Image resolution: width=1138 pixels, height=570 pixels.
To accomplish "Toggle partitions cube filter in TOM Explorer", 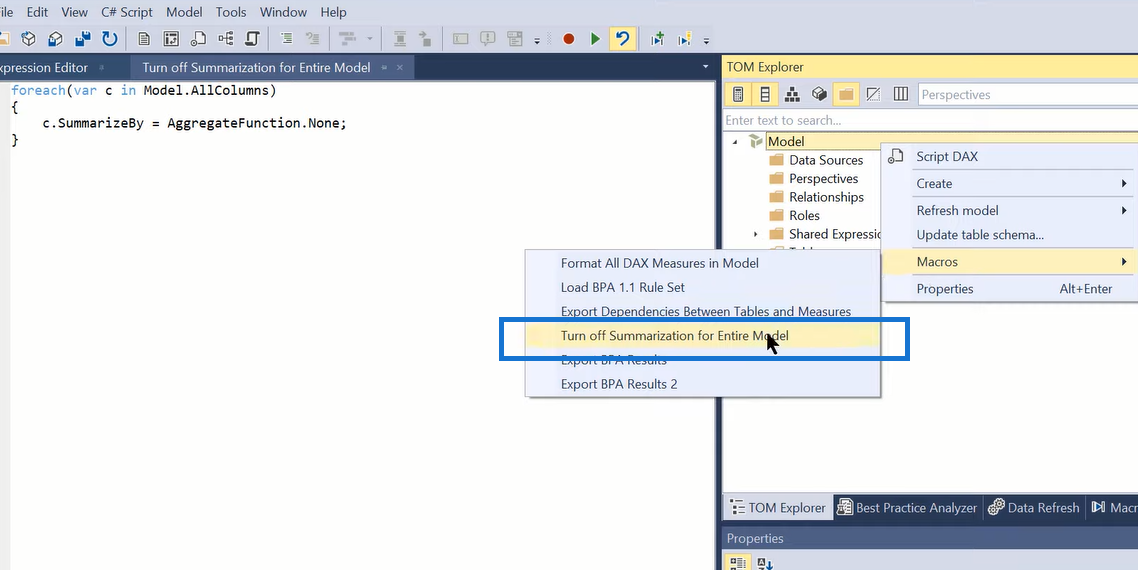I will point(819,94).
